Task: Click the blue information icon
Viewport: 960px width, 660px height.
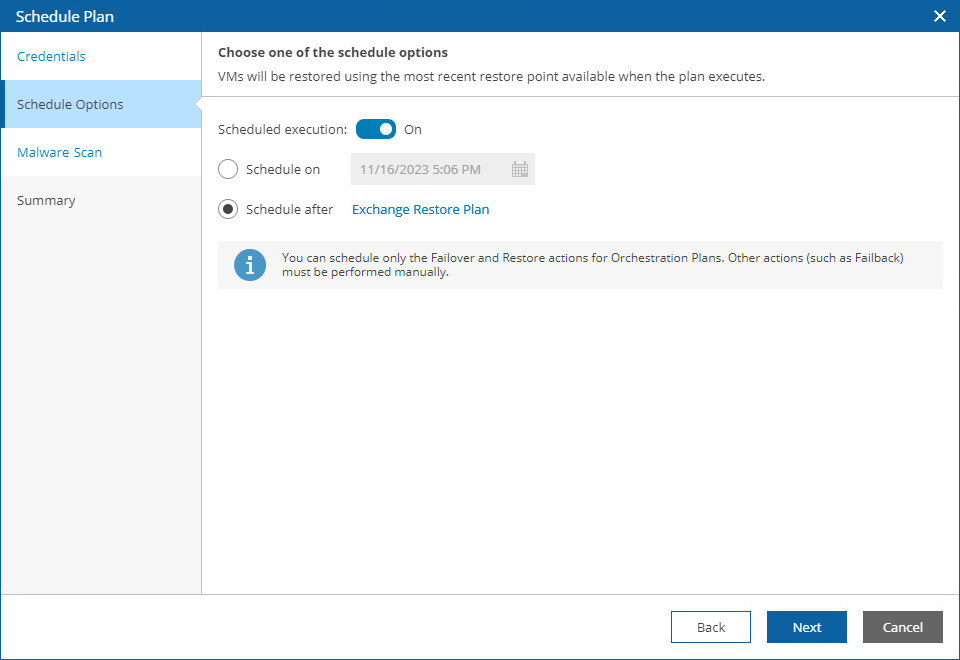Action: point(250,265)
